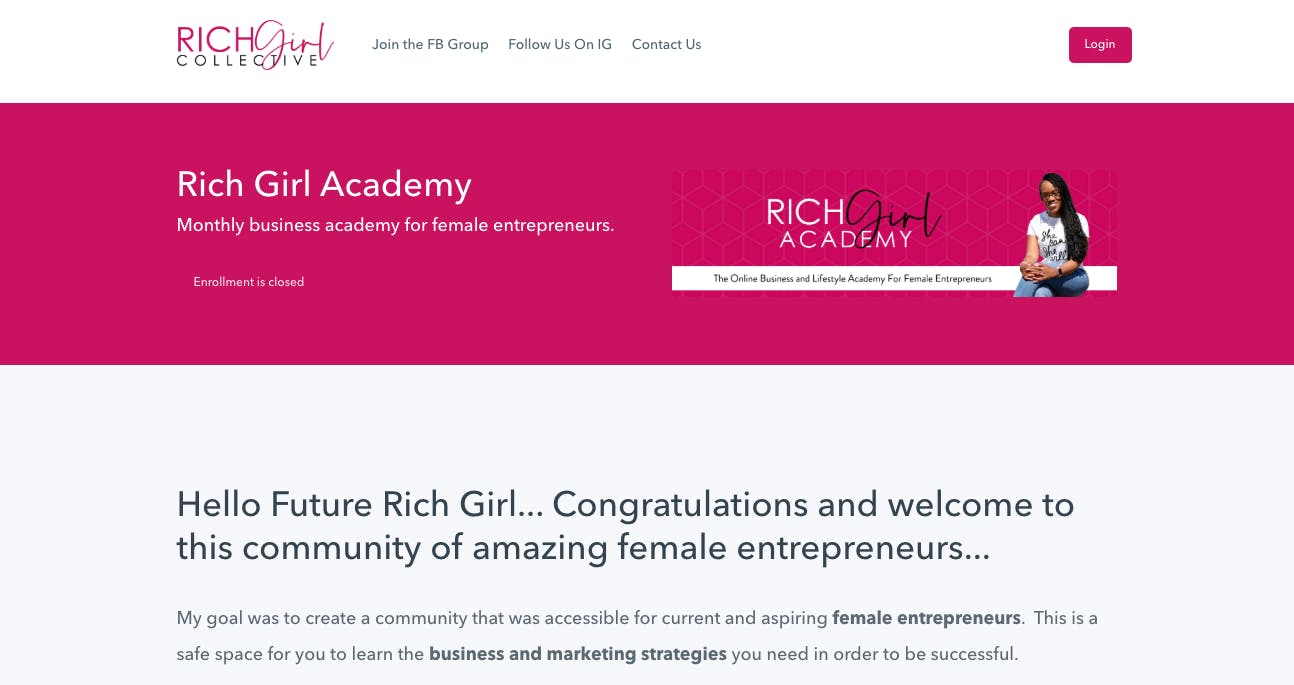Click the white navigation header bar
Image resolution: width=1294 pixels, height=685 pixels.
(x=850, y=50)
